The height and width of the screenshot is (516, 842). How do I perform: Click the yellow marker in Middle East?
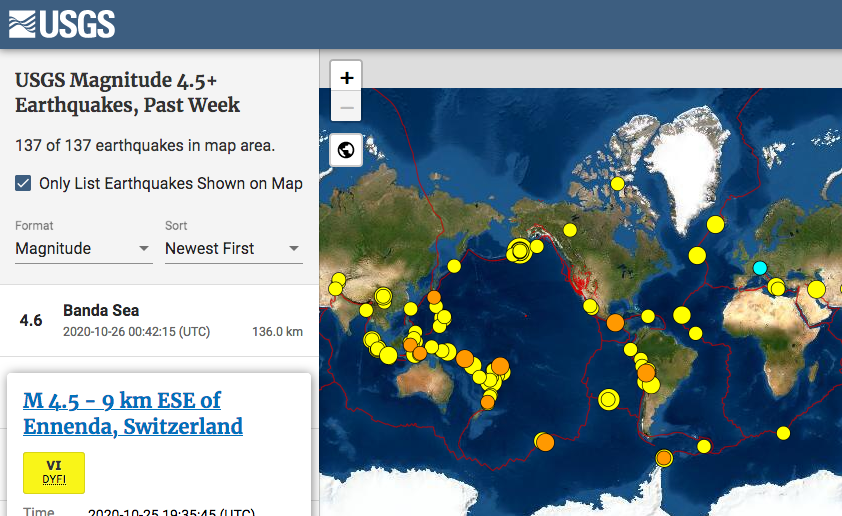[x=816, y=289]
